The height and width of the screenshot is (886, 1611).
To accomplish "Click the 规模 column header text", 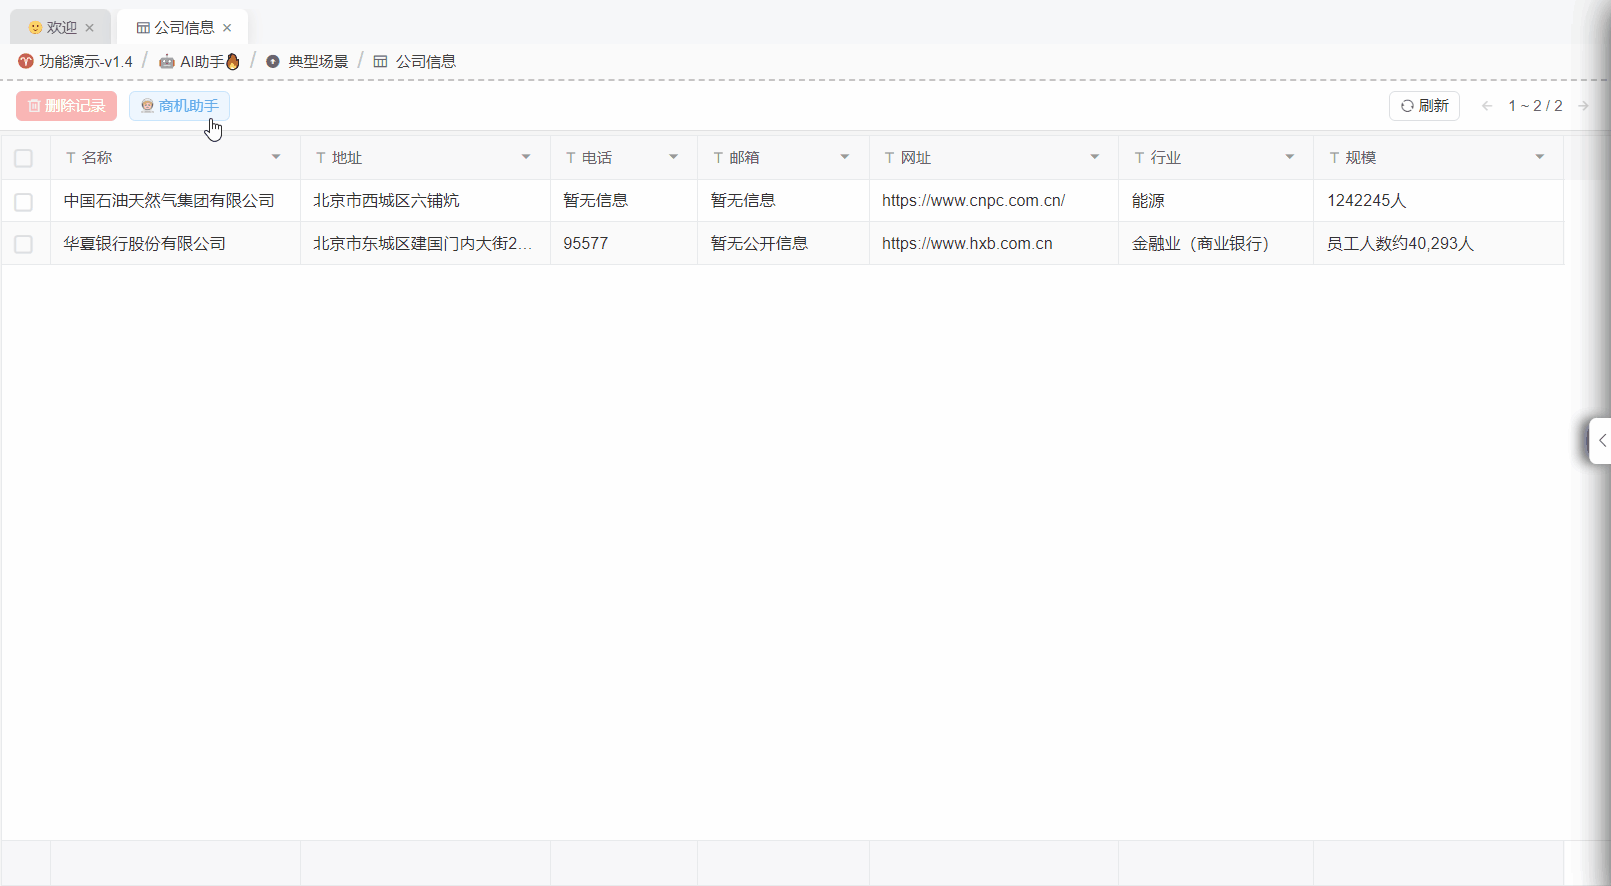I will (x=1361, y=158).
